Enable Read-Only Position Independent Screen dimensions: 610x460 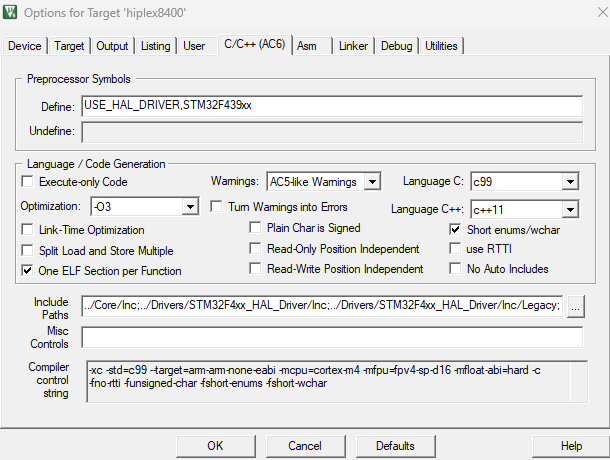click(255, 248)
